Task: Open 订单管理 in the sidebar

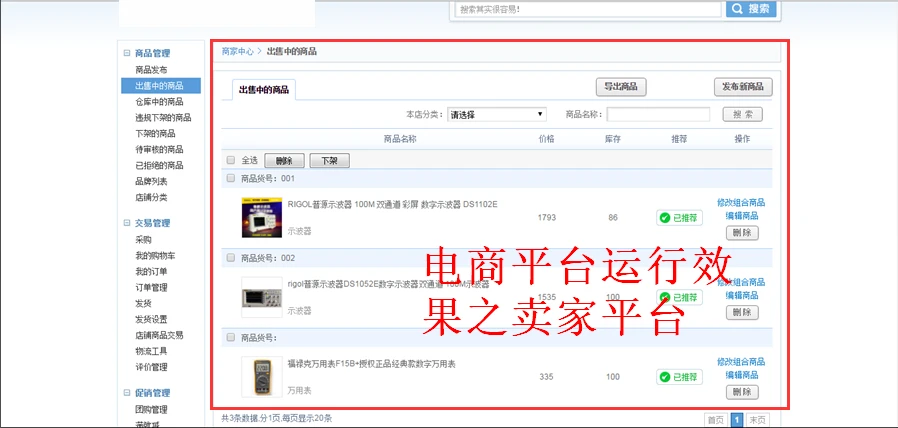Action: (151, 288)
